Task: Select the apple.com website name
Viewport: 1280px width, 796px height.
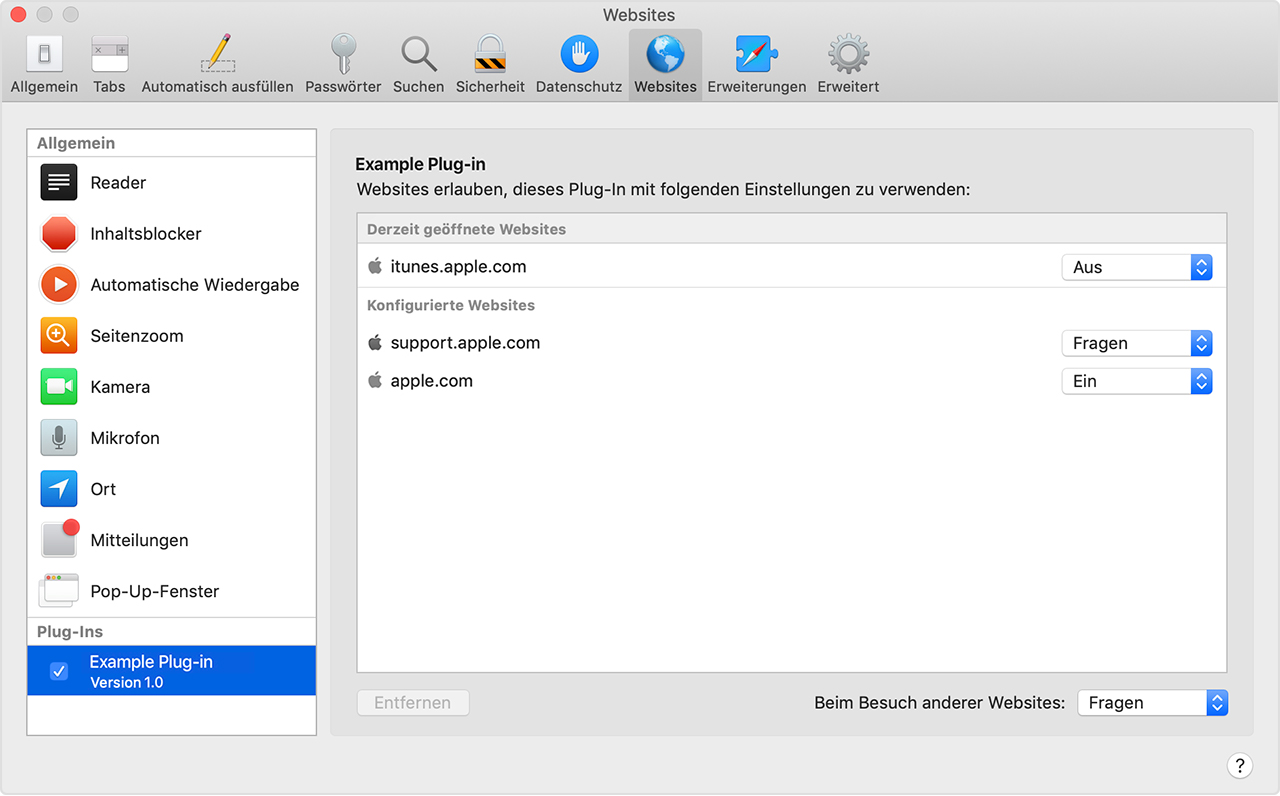Action: (x=432, y=381)
